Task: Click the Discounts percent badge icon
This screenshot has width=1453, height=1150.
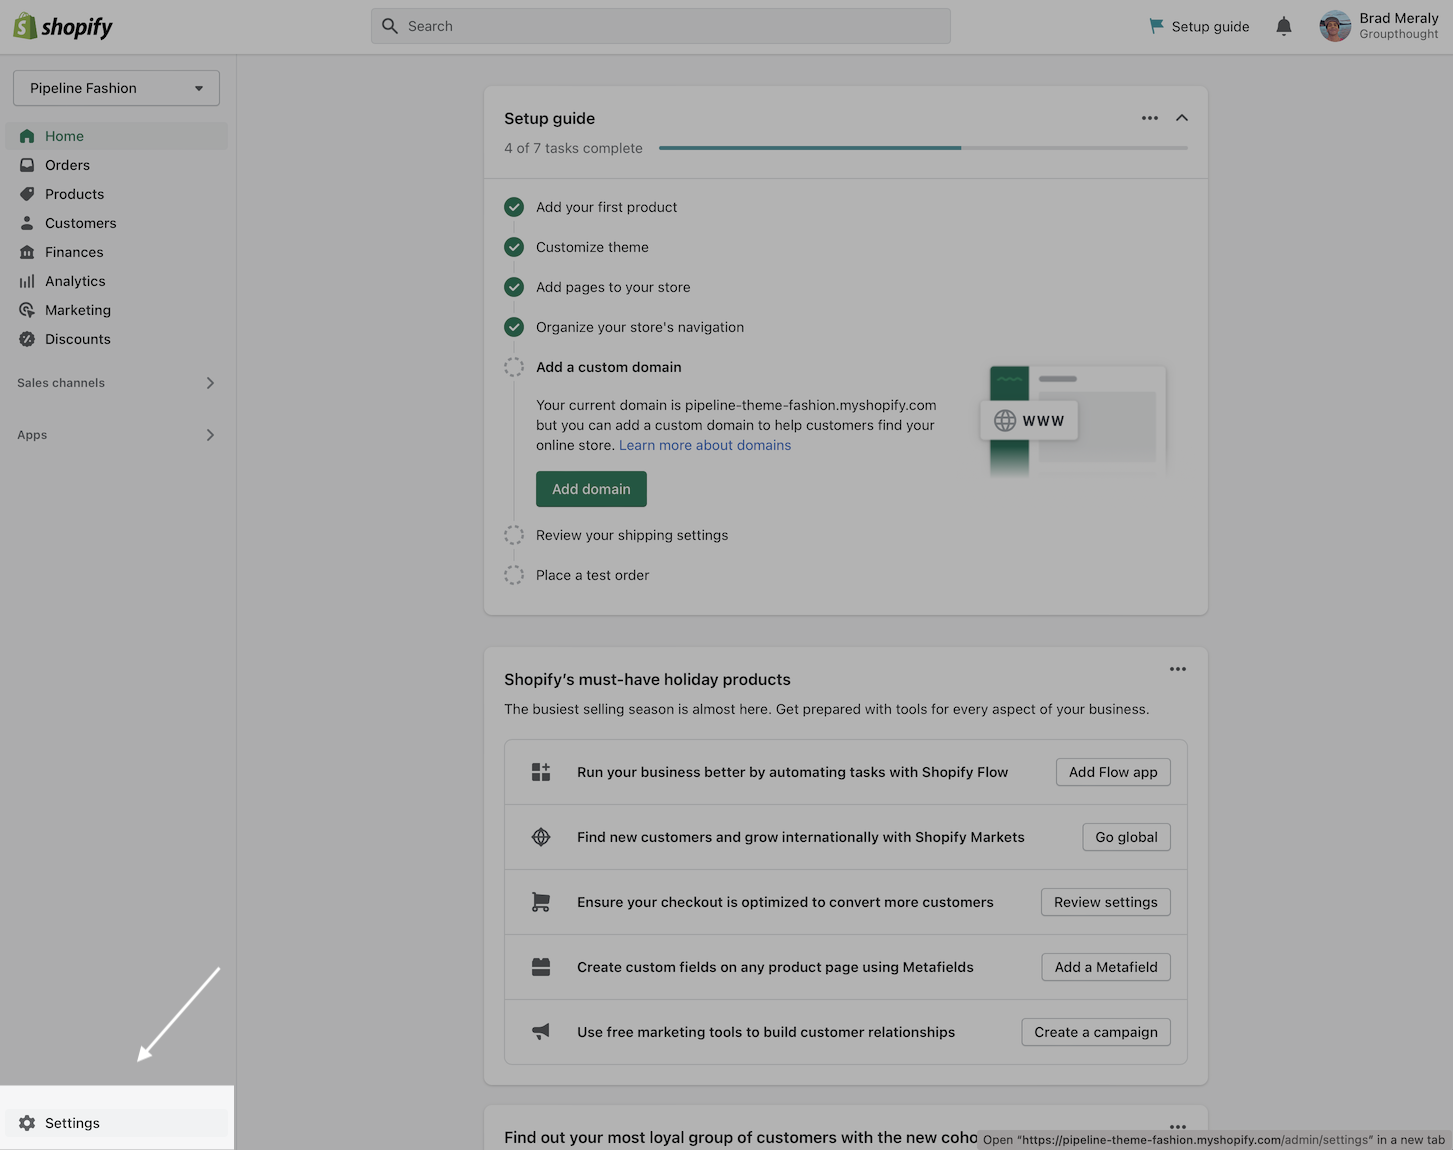Action: [27, 339]
